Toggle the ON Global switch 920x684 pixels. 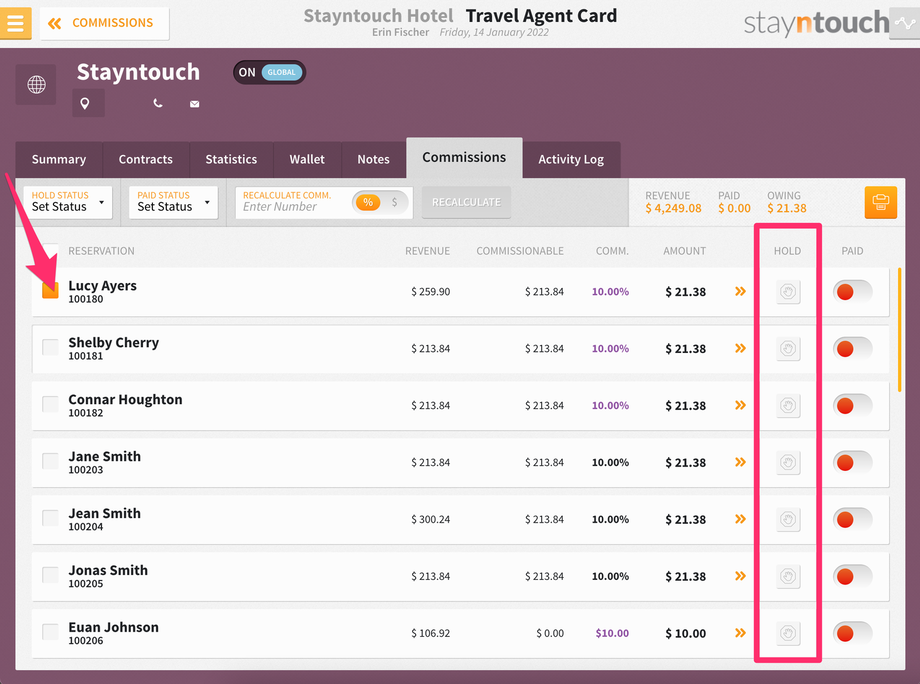[x=269, y=72]
